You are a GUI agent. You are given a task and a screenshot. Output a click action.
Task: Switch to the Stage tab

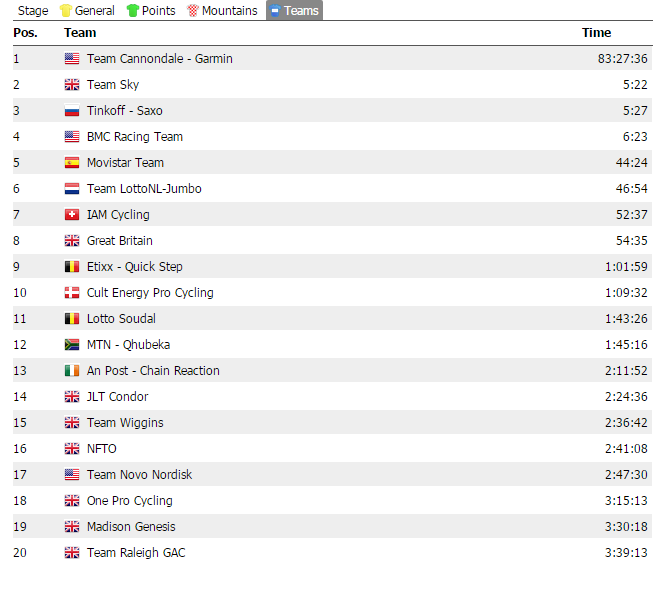[33, 11]
